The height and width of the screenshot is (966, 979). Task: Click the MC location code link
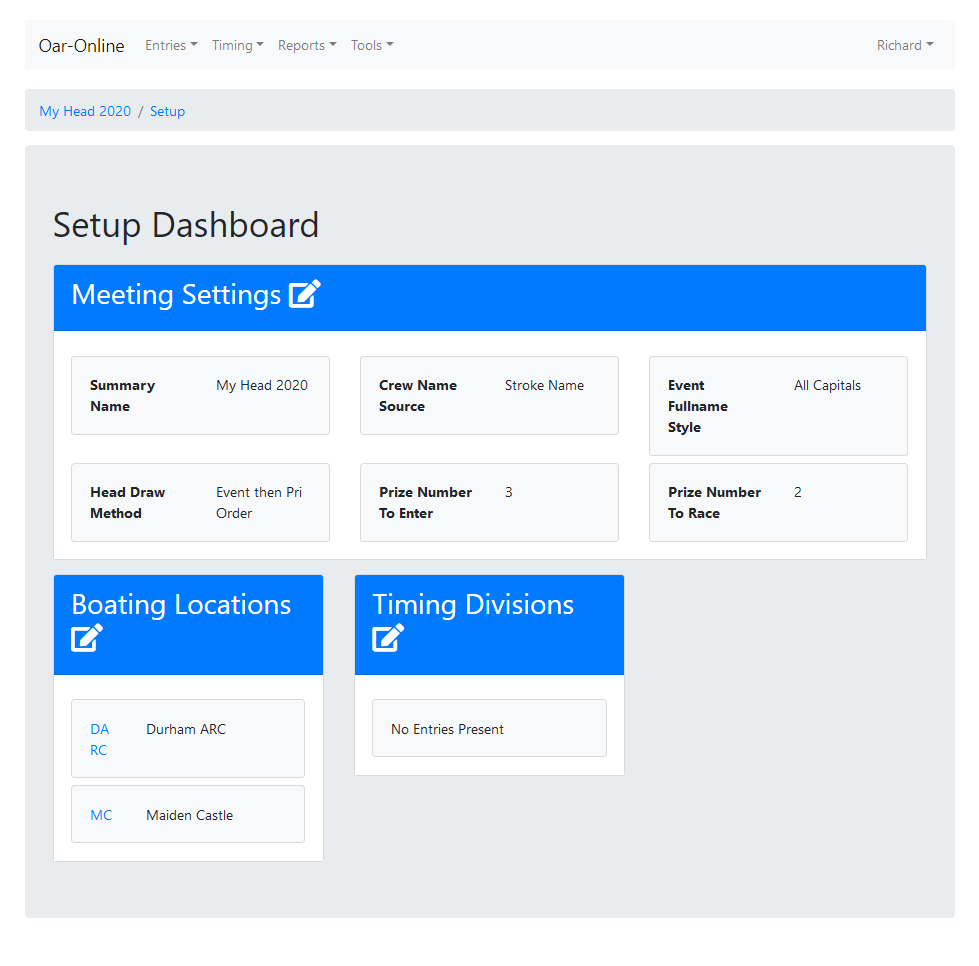coord(101,815)
